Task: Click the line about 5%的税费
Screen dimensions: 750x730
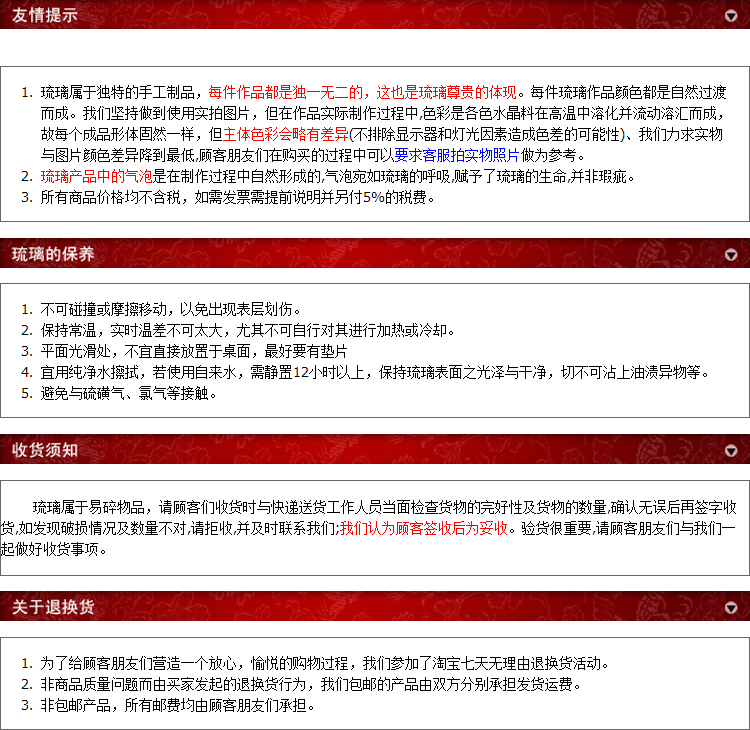Action: [x=237, y=197]
